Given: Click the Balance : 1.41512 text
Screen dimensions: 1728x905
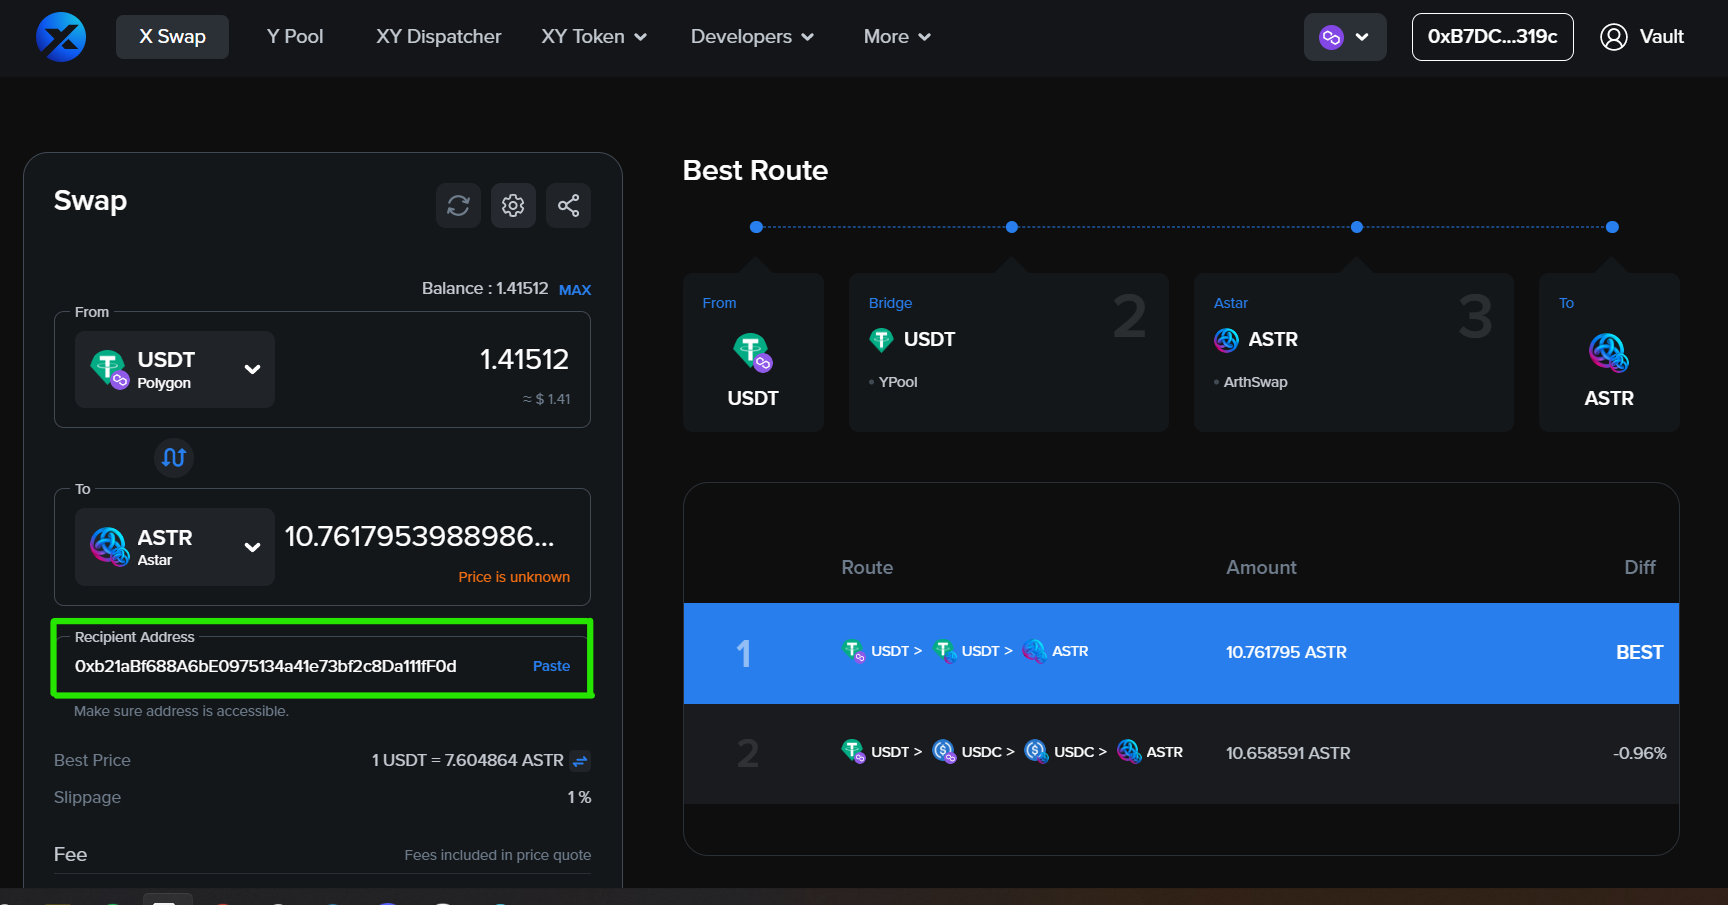Looking at the screenshot, I should [485, 288].
